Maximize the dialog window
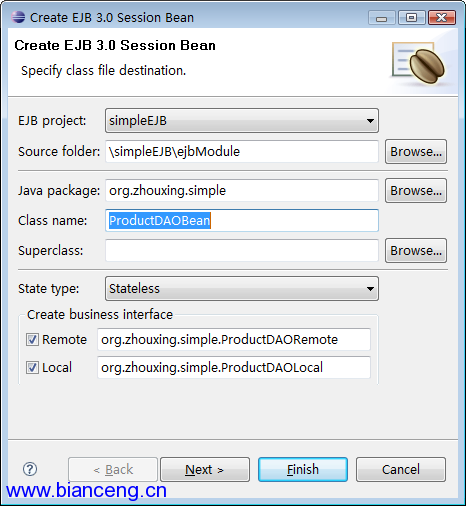The width and height of the screenshot is (466, 506). click(x=412, y=17)
